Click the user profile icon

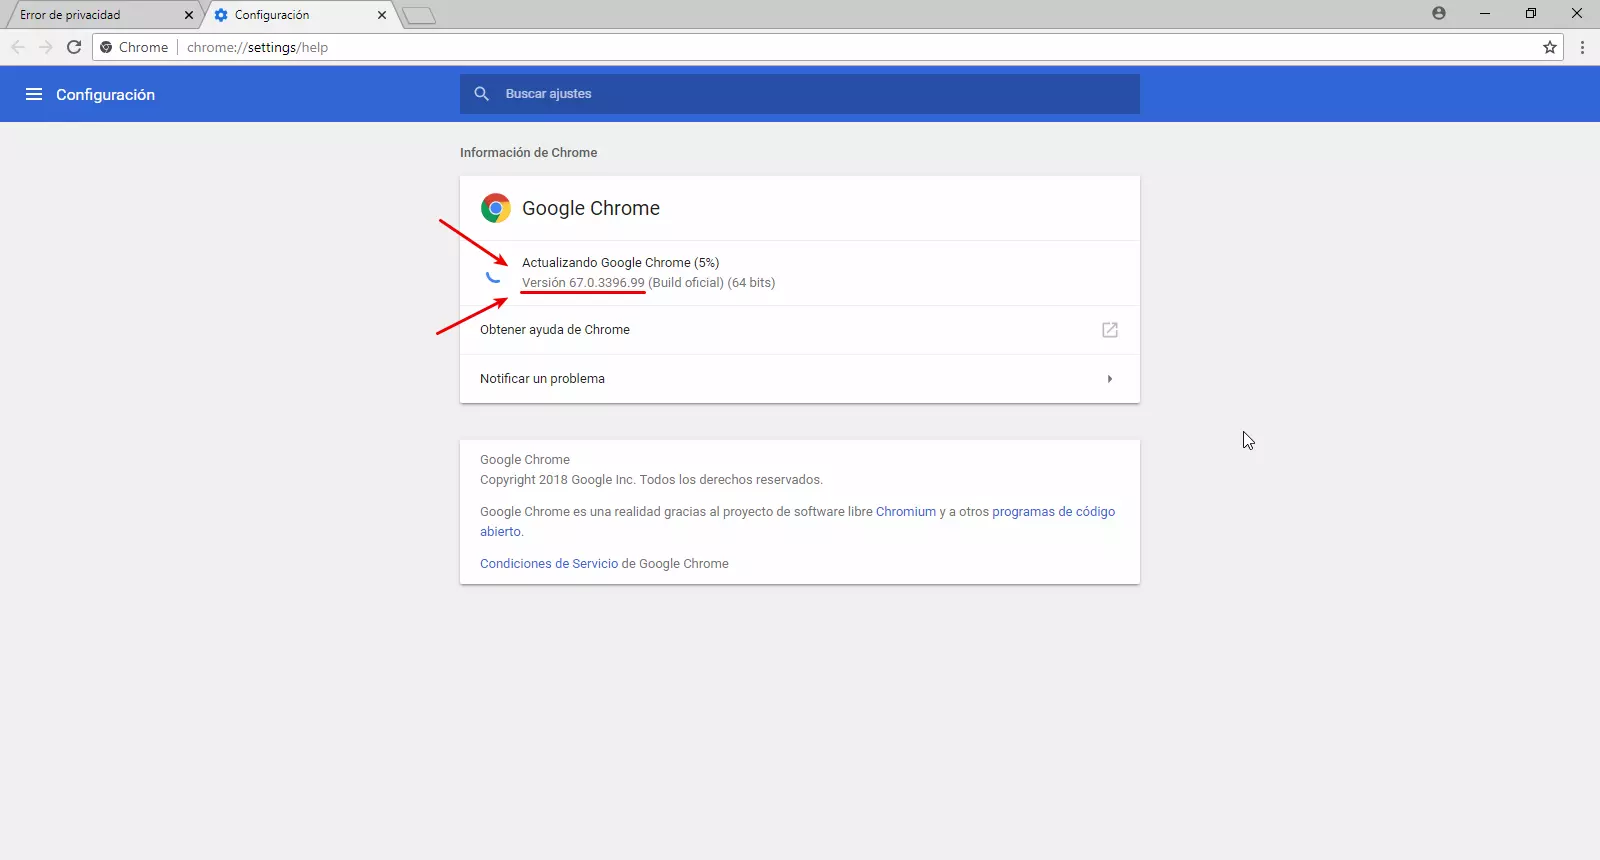1439,14
